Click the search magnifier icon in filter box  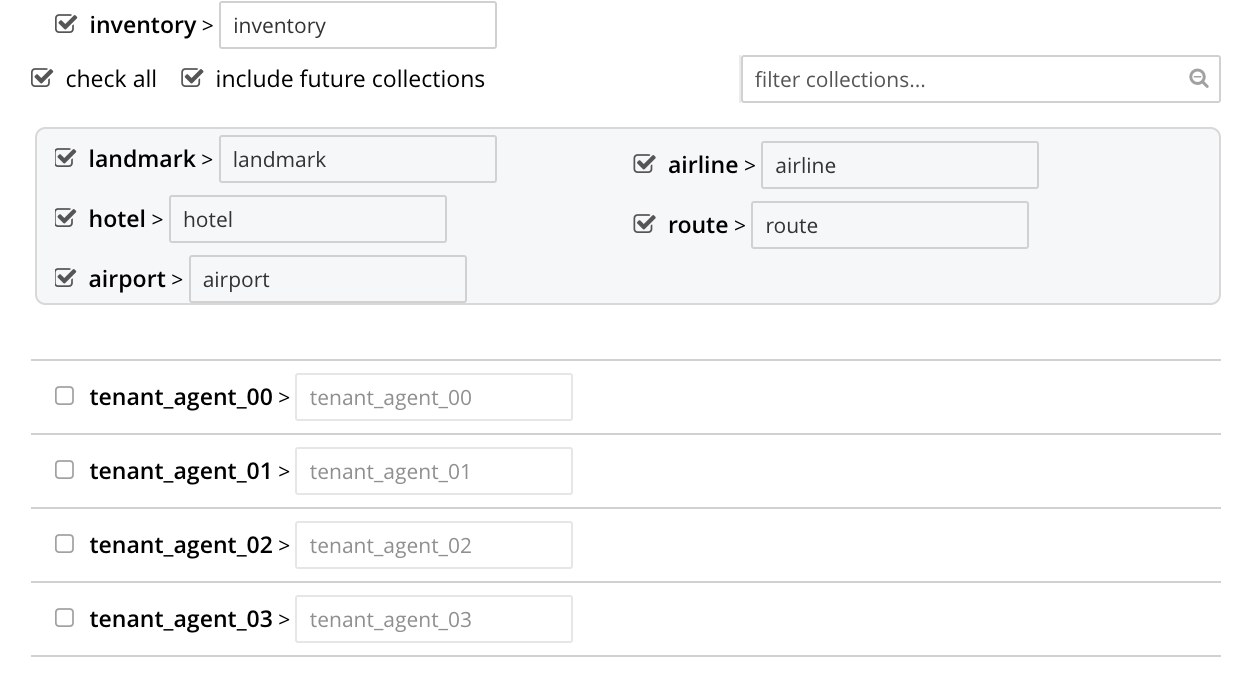point(1198,79)
